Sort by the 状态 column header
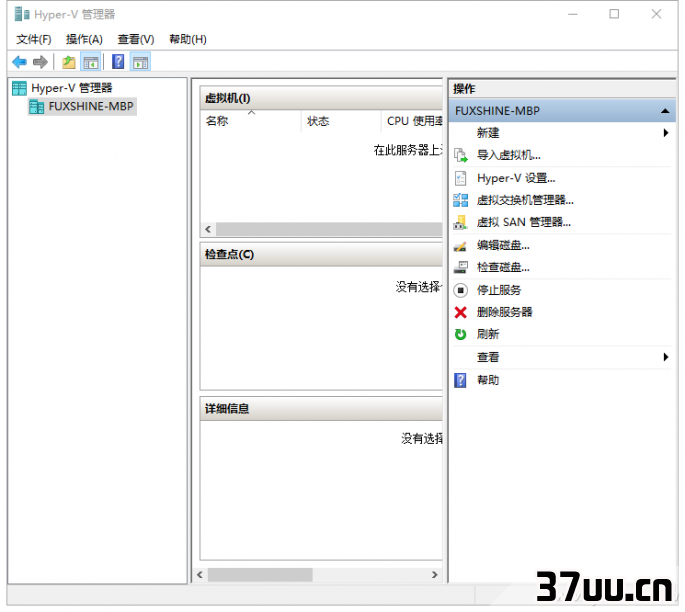The image size is (685, 612). [x=341, y=121]
